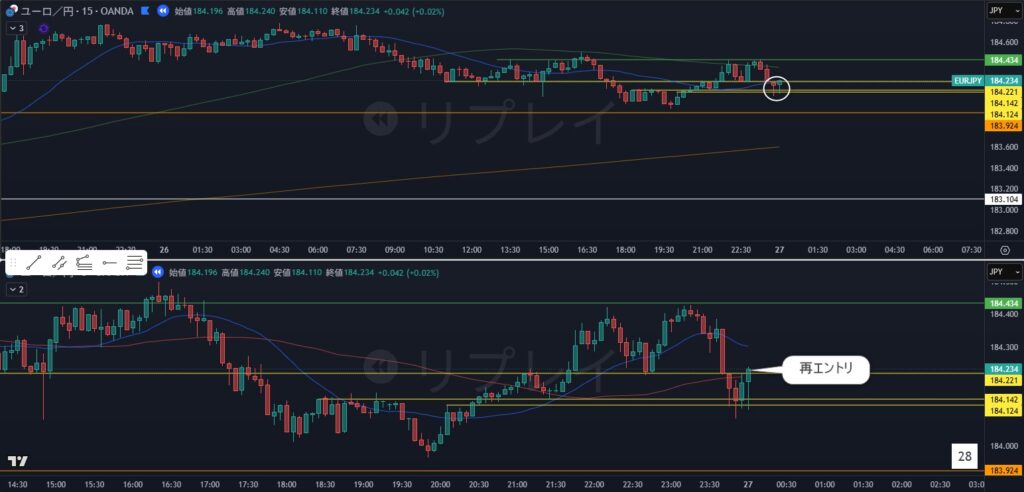Click the EURJPY current price tag
1024x492 pixels.
(967, 80)
